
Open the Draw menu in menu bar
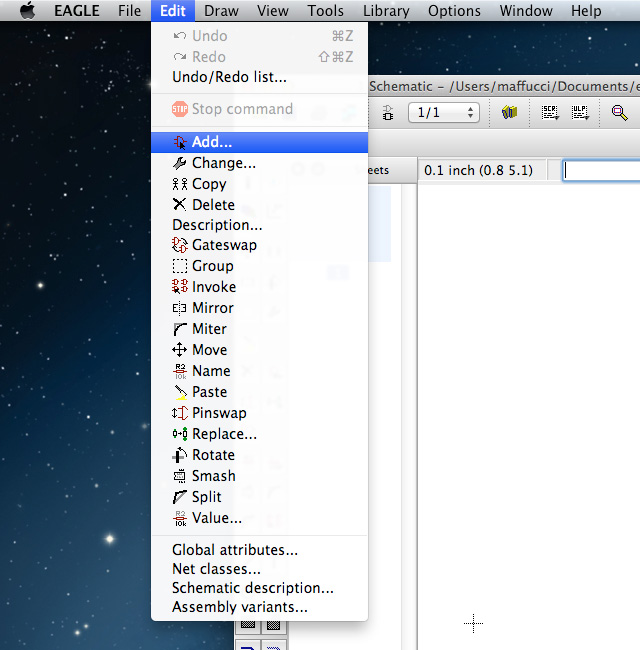[x=221, y=11]
